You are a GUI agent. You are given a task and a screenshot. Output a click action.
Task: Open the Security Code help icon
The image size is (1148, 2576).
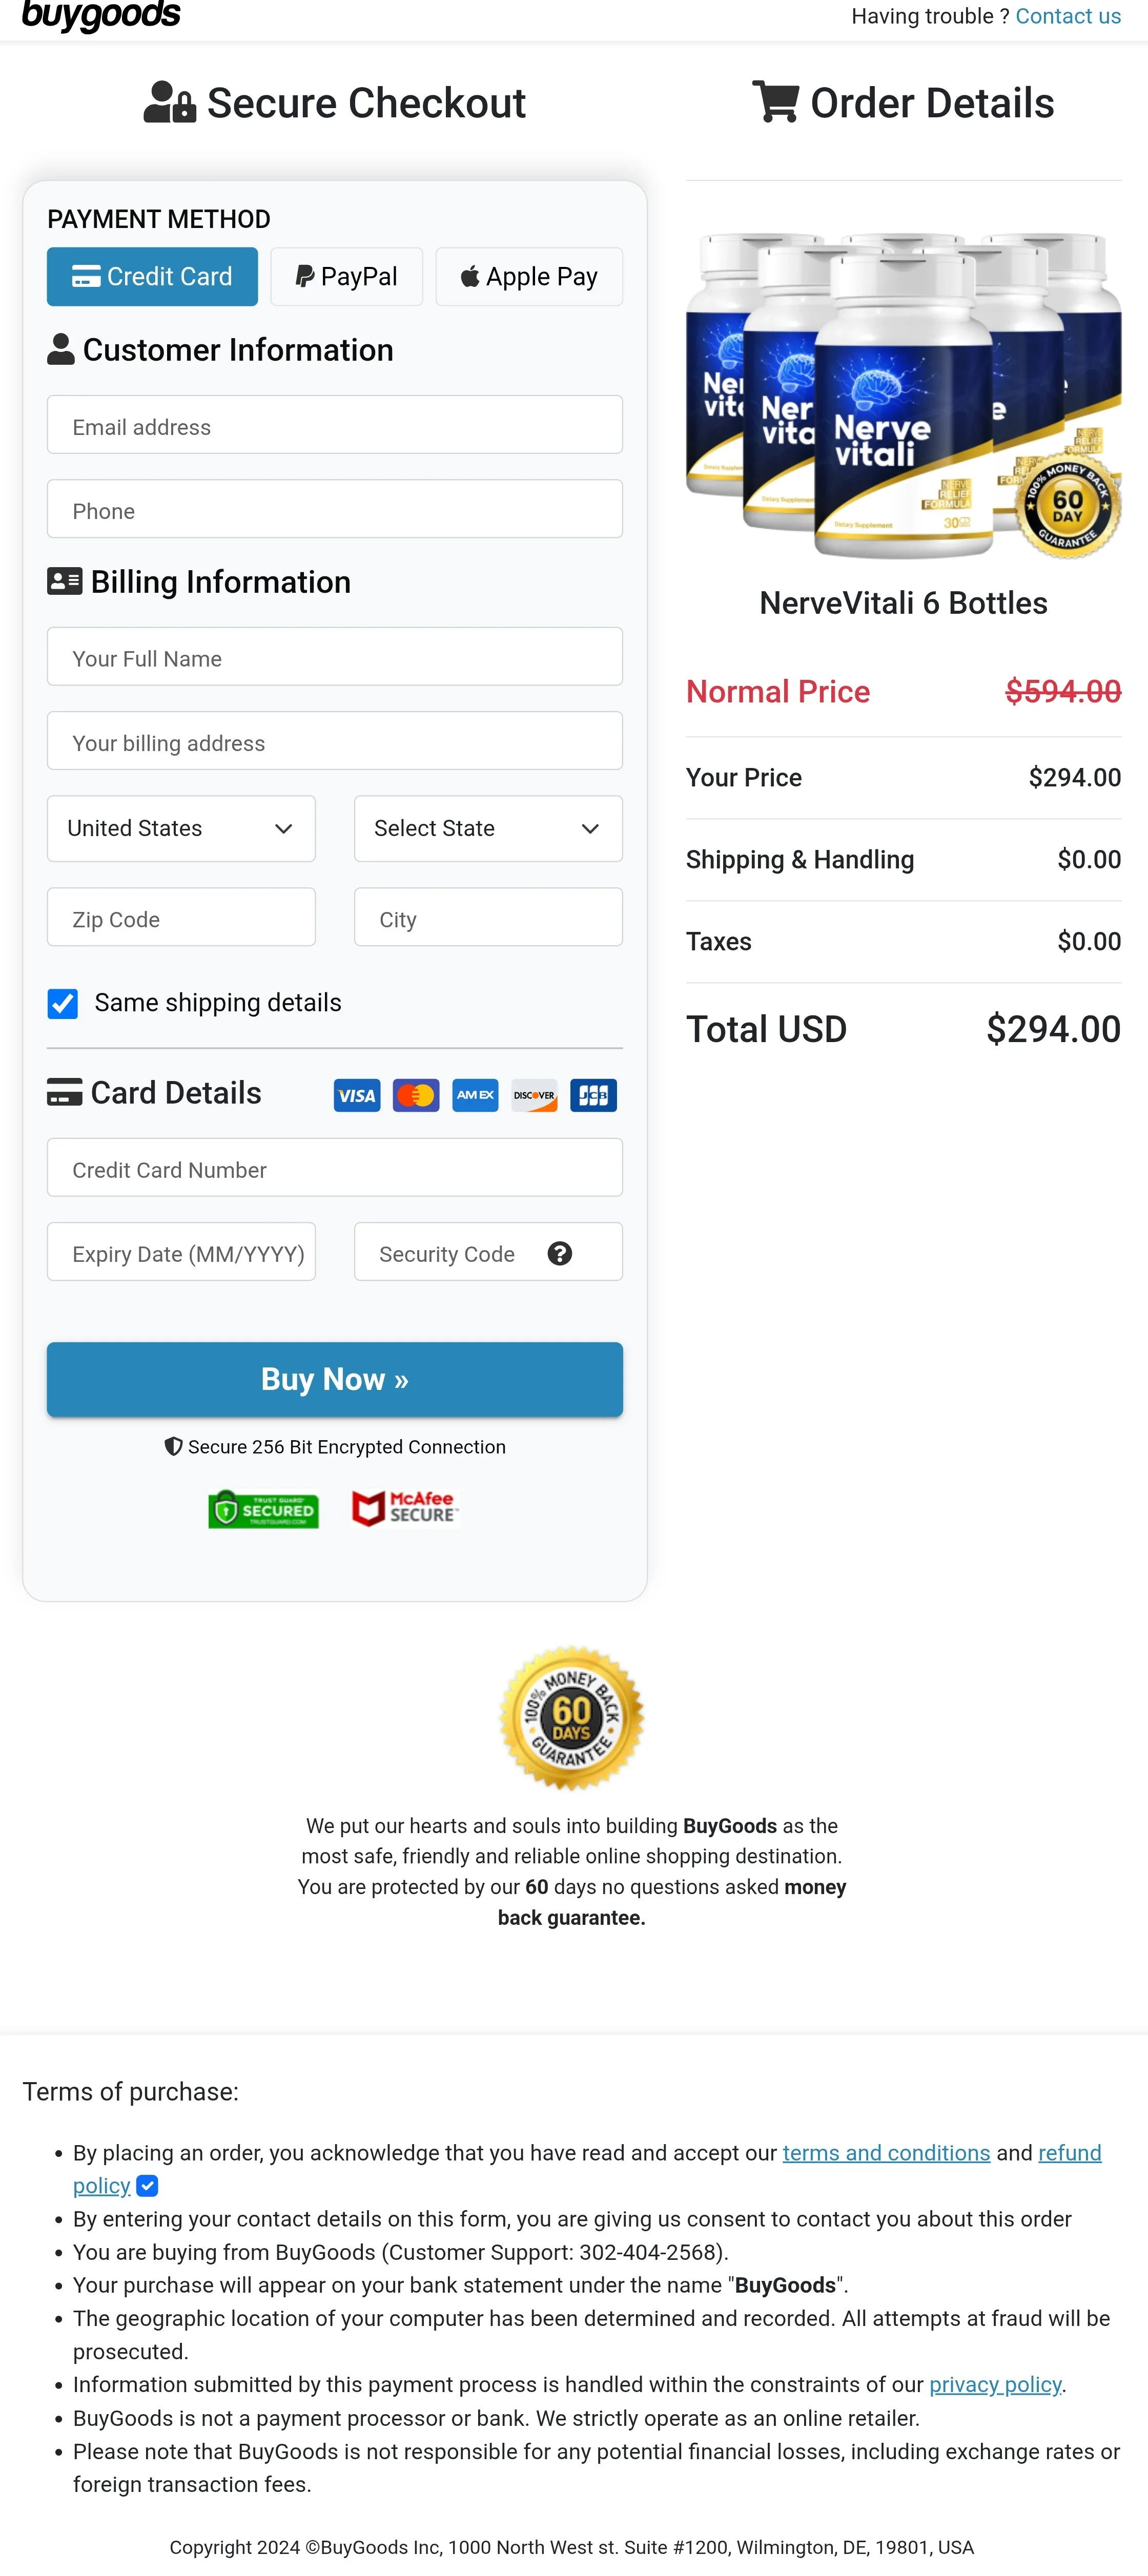[560, 1252]
